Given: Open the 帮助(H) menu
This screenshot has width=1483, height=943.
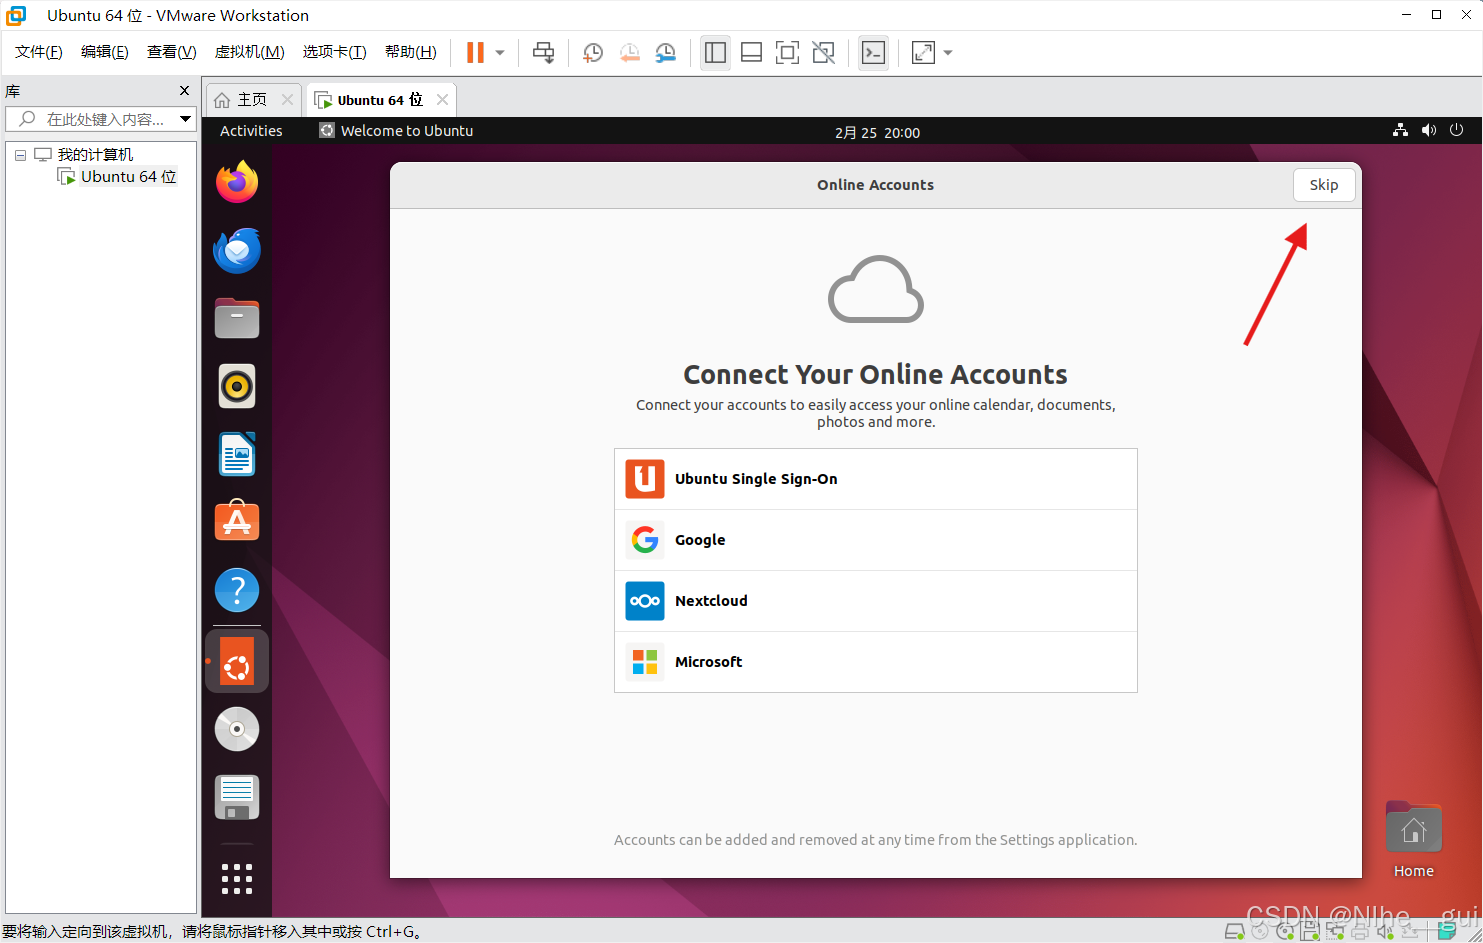Looking at the screenshot, I should pos(411,52).
